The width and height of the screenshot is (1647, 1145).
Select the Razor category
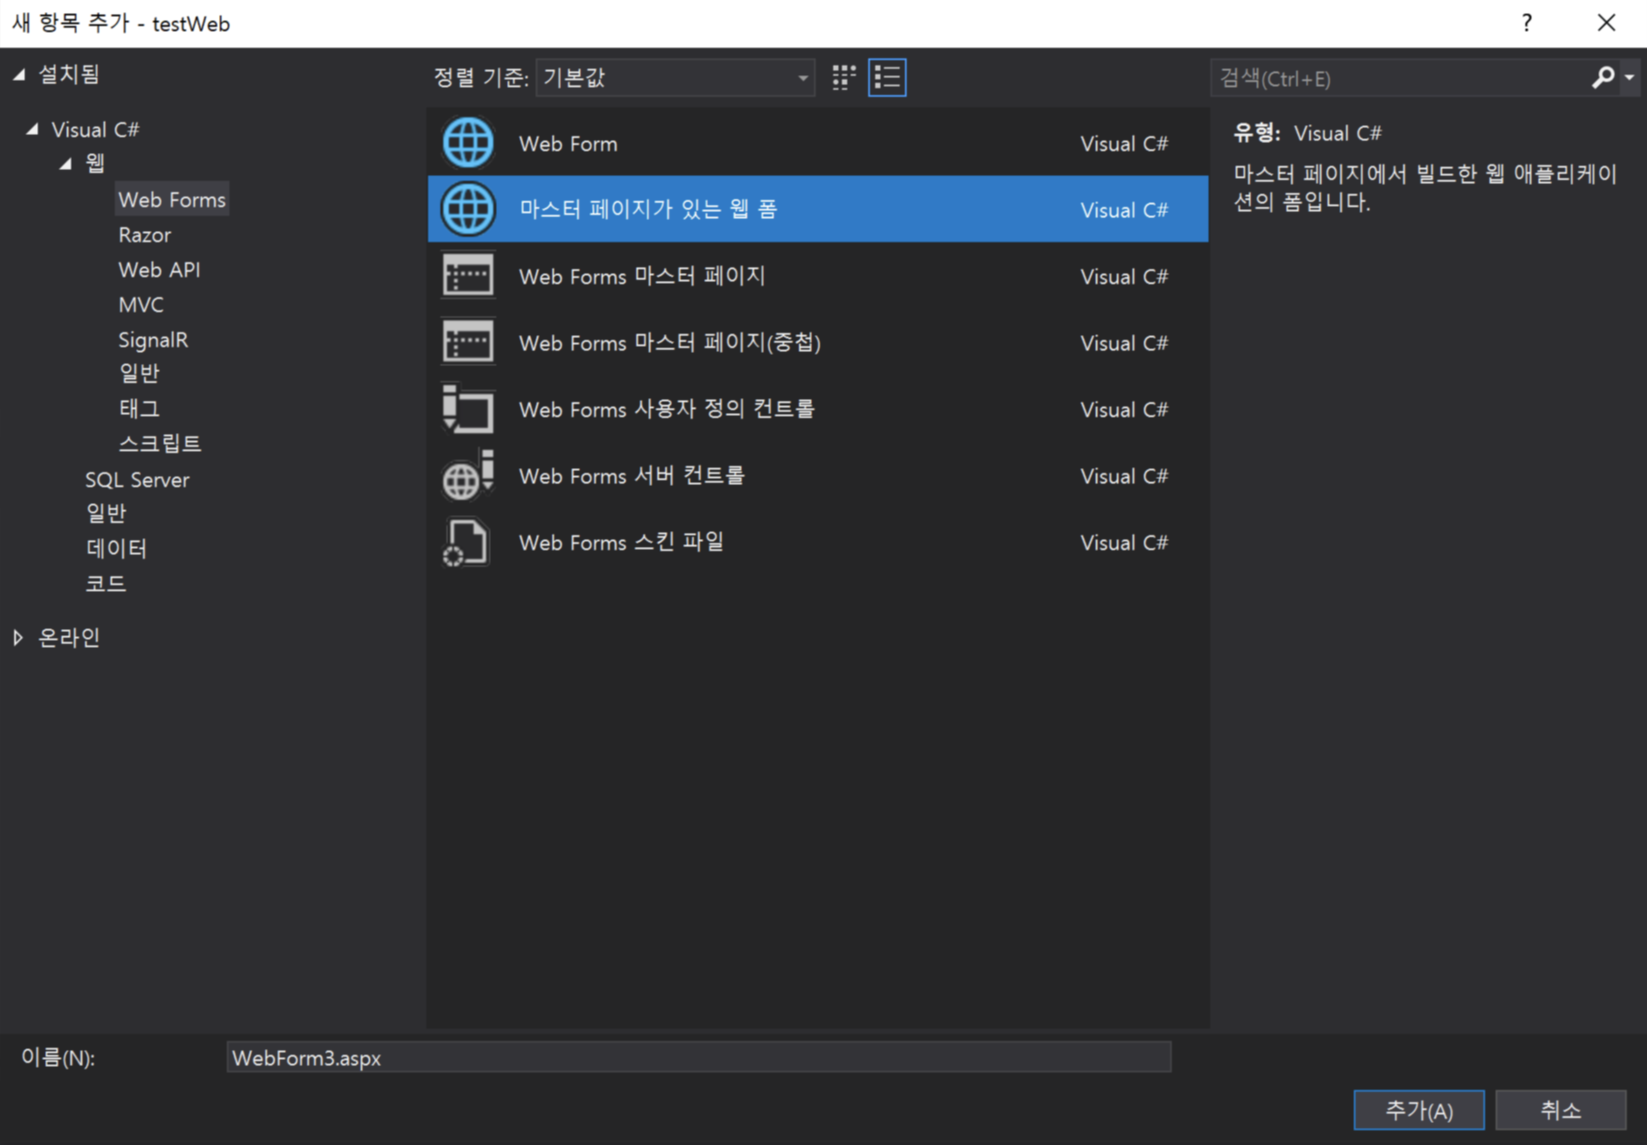tap(145, 234)
